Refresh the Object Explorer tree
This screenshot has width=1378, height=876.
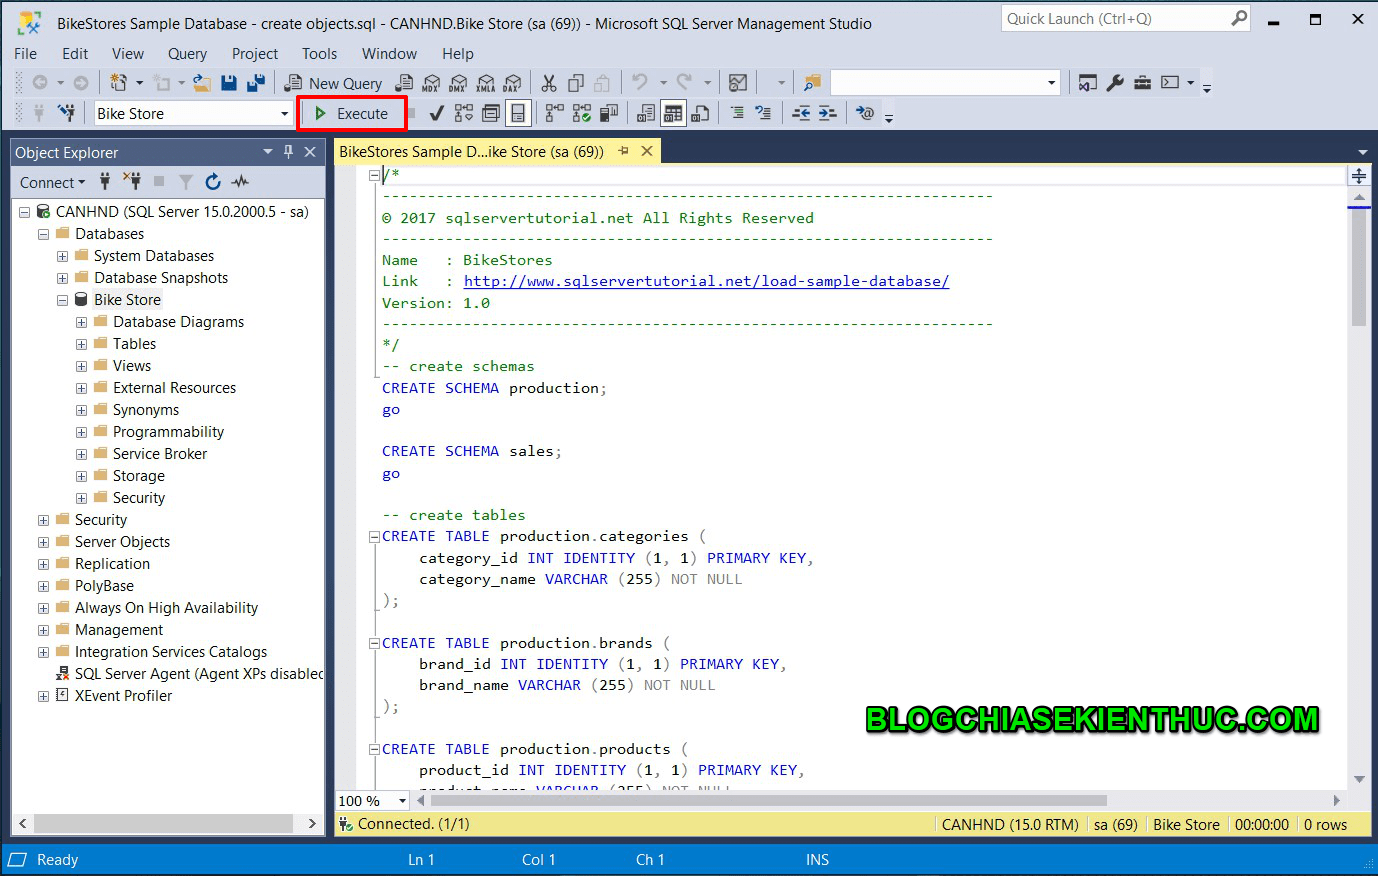213,182
